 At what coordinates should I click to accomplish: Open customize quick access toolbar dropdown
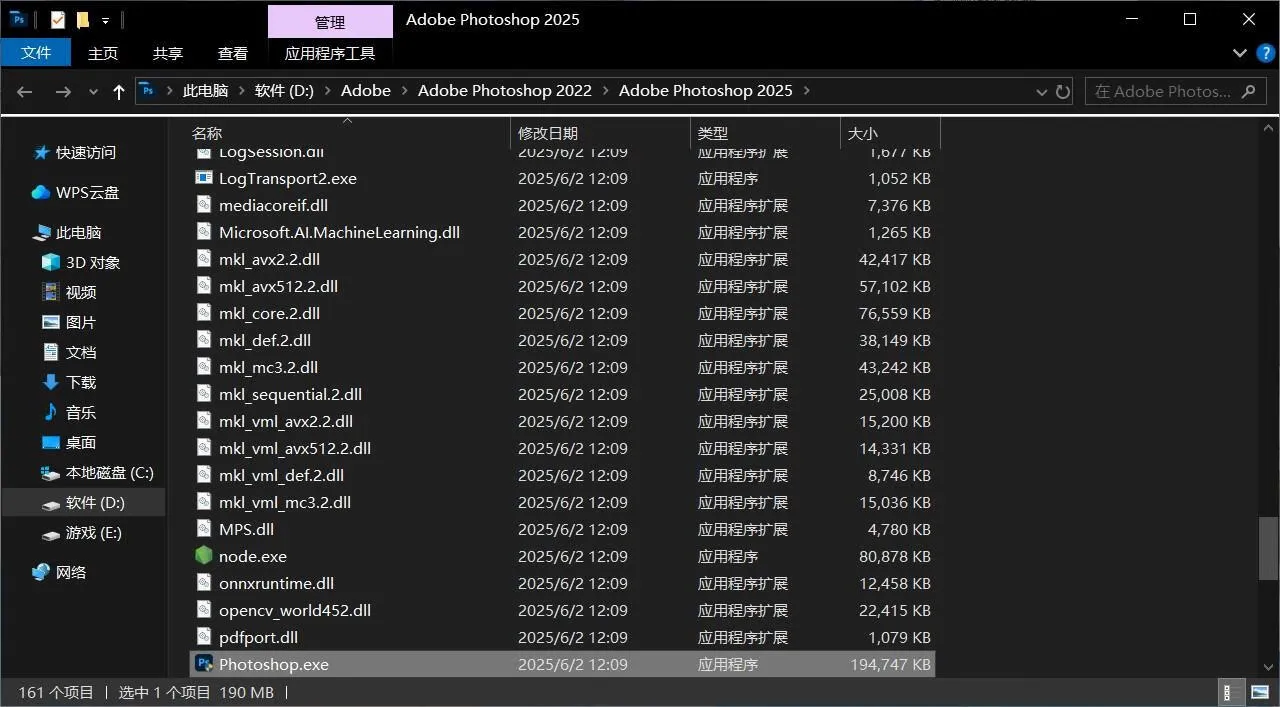coord(105,20)
